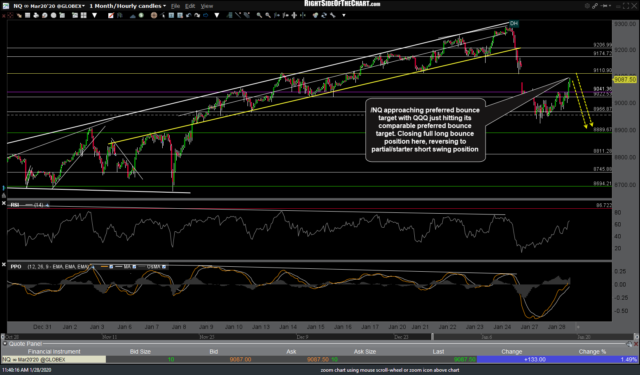Select the blue ellipse drawing tool

(x=205, y=15)
